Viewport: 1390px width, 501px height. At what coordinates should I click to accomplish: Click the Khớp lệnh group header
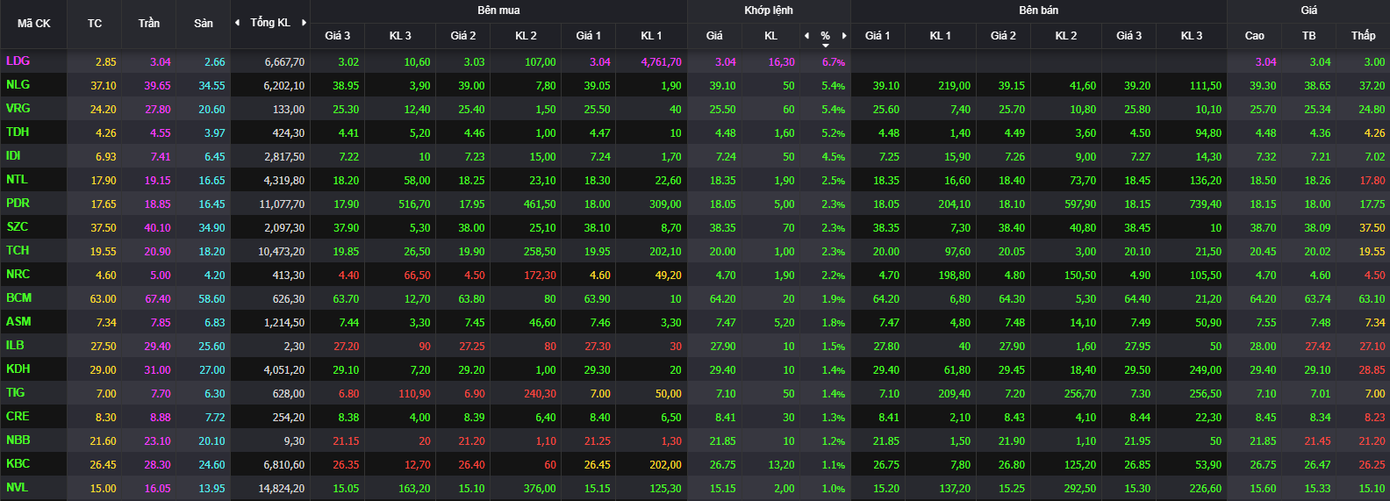[x=768, y=10]
